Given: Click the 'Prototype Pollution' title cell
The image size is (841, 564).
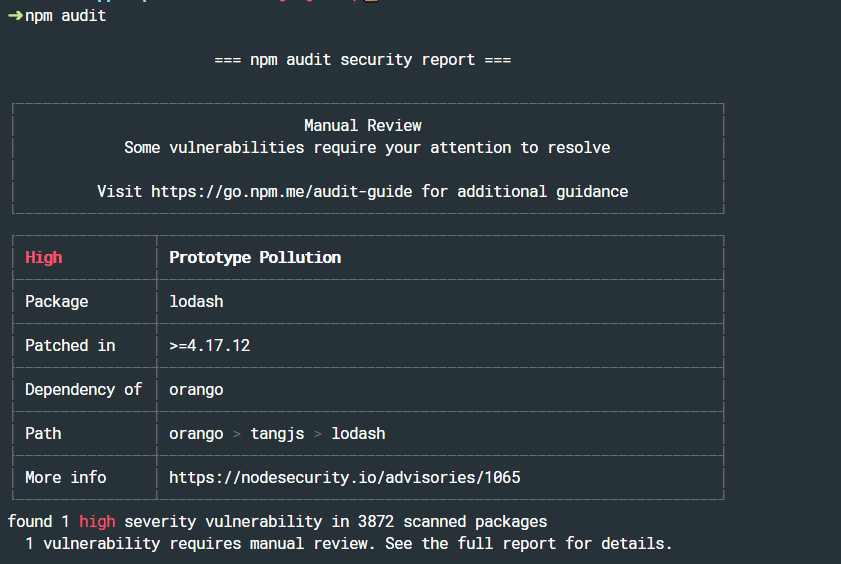Looking at the screenshot, I should click(x=255, y=257).
